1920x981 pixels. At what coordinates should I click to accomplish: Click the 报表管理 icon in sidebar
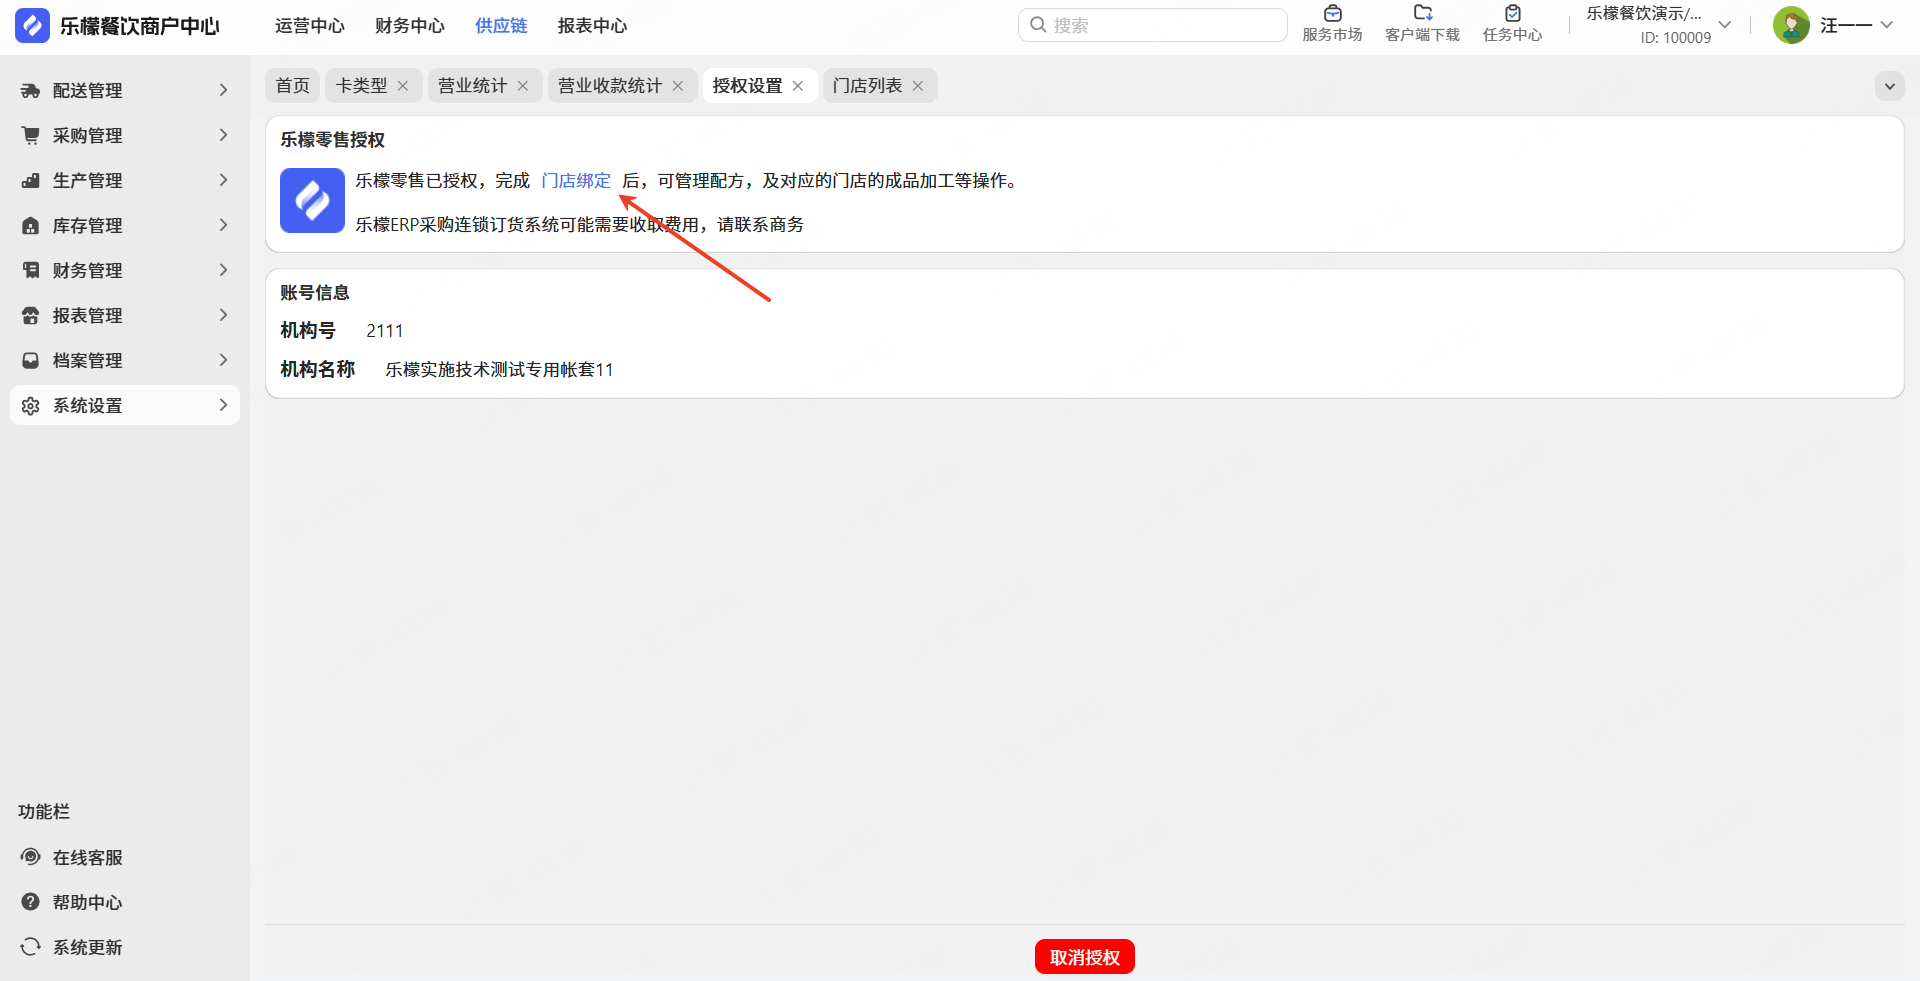(31, 316)
